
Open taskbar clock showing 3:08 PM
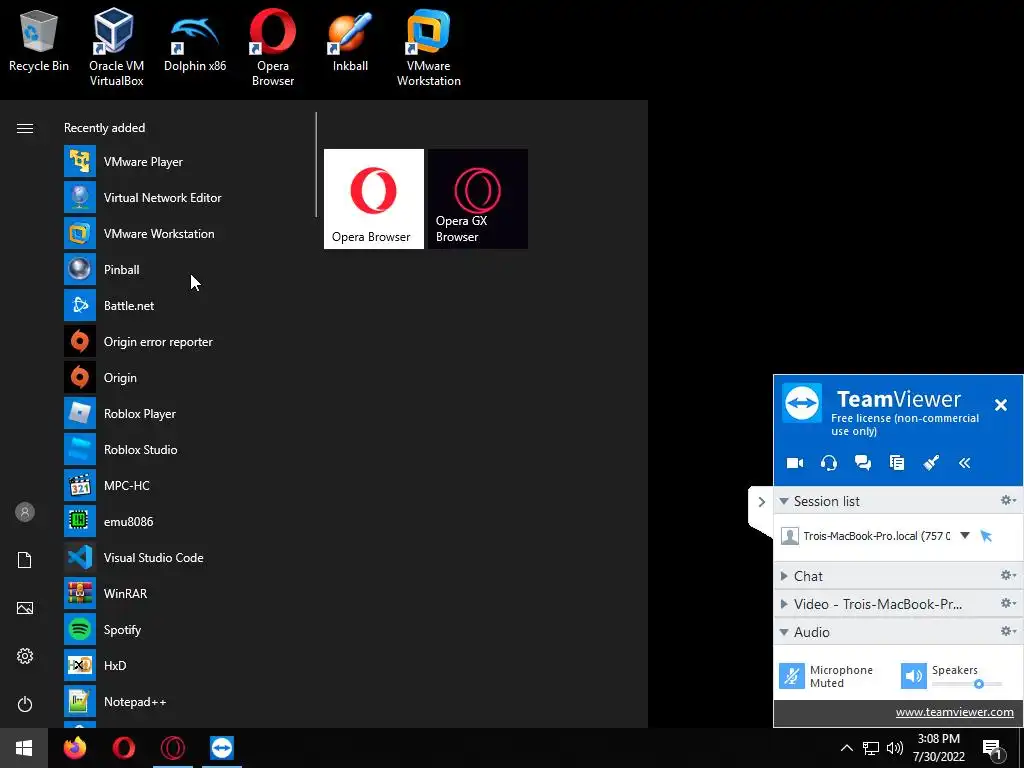[938, 748]
